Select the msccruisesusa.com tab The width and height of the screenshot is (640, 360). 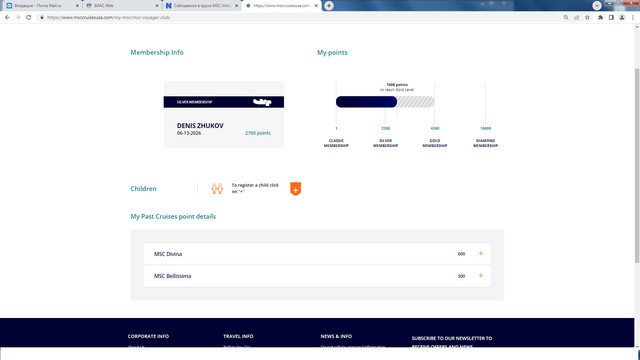pyautogui.click(x=281, y=6)
